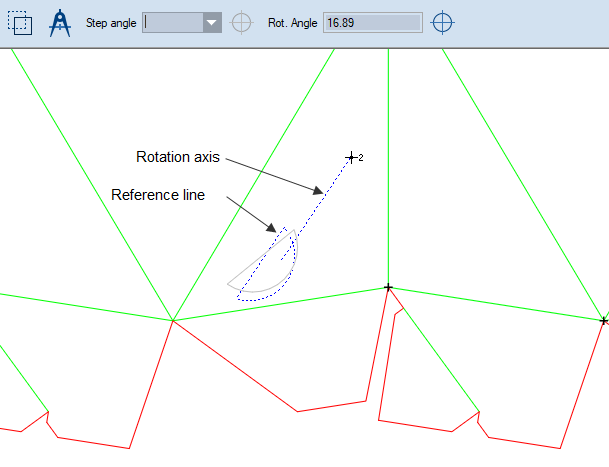This screenshot has width=609, height=467.
Task: Click the Rotation axis annotation text
Action: pyautogui.click(x=177, y=157)
